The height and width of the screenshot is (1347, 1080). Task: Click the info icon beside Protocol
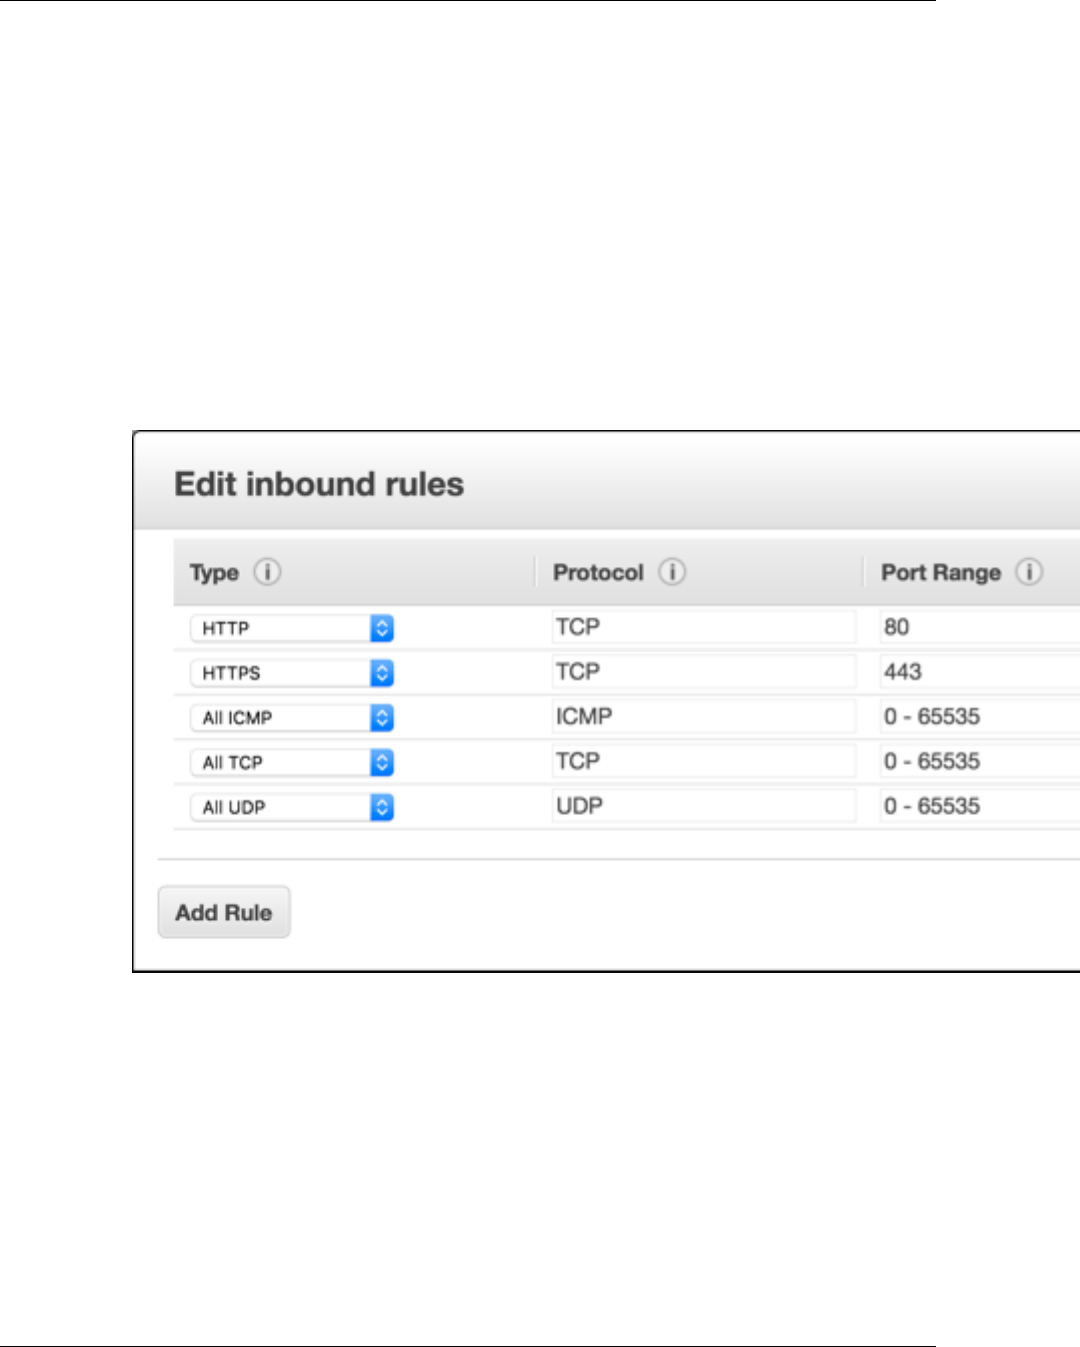[x=672, y=572]
